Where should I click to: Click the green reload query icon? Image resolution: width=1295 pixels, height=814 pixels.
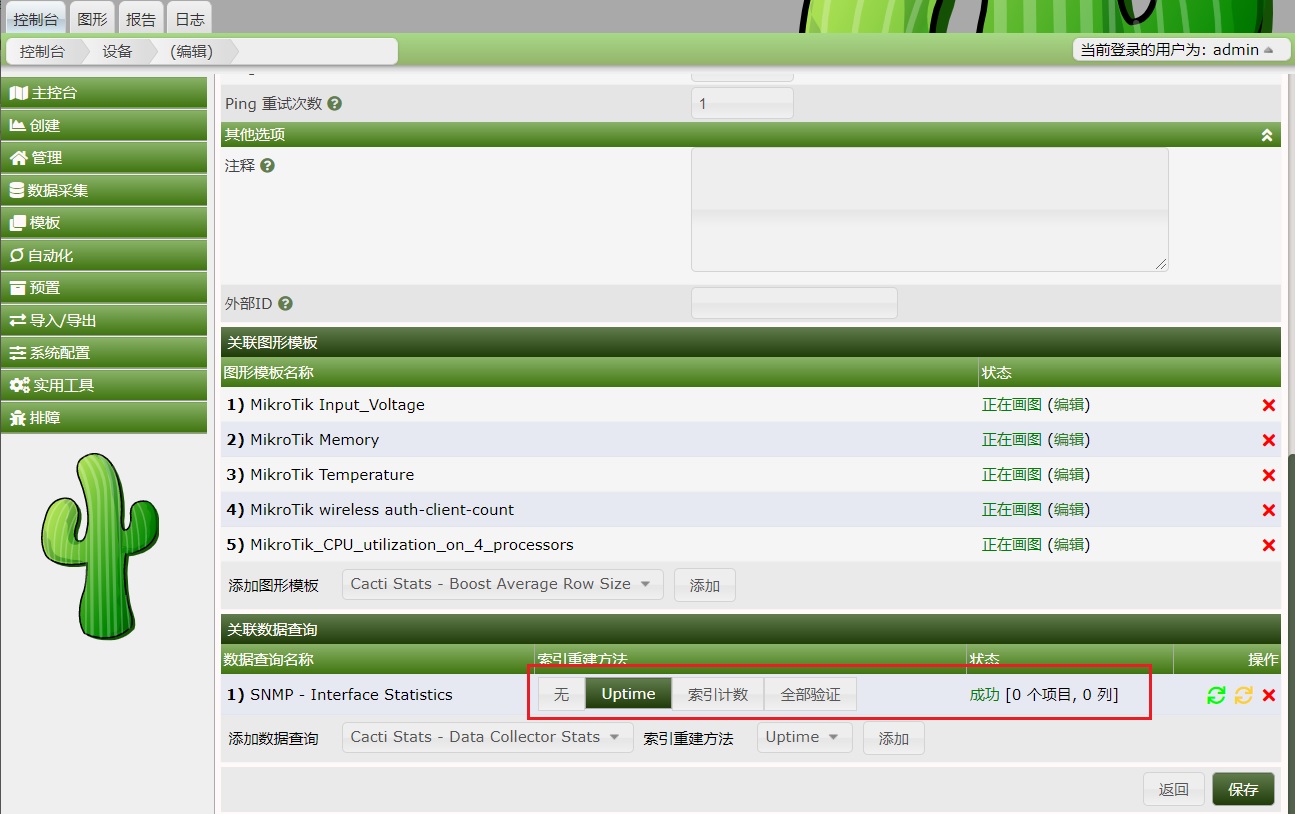(x=1216, y=695)
